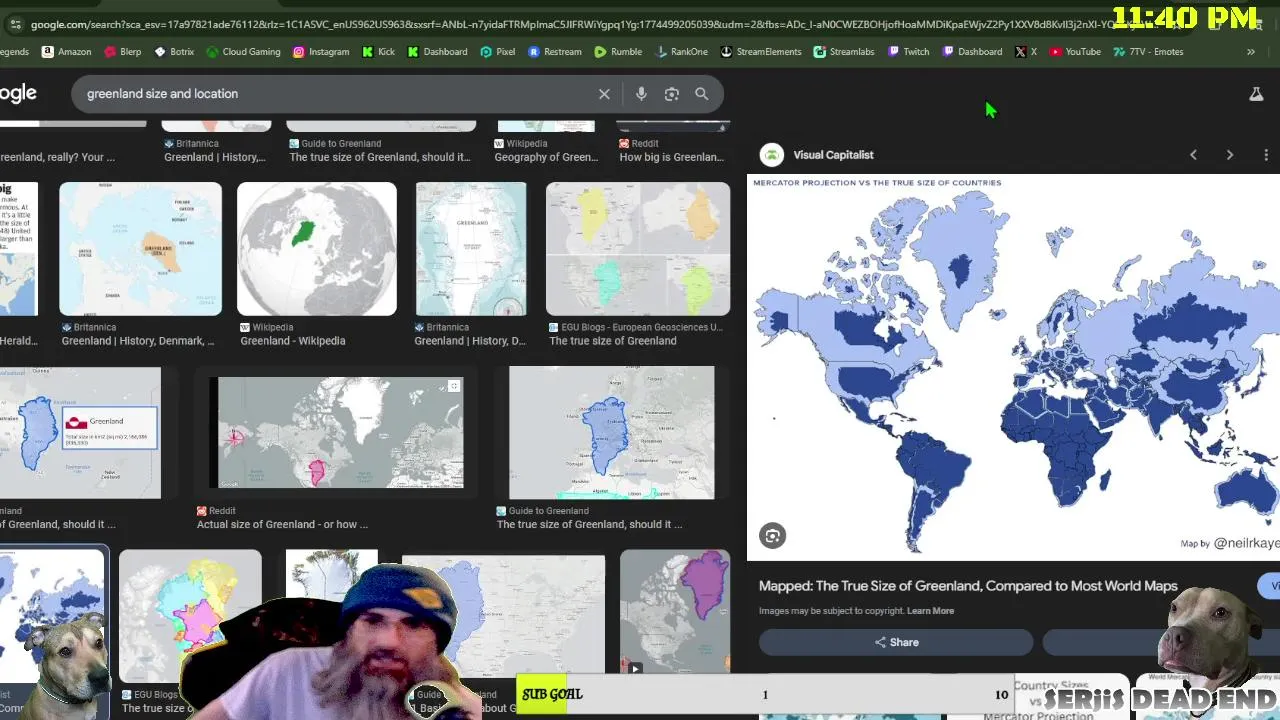Select the EGU Blogs four-panel map thumbnail
Screen dimensions: 1280x720
coord(638,249)
